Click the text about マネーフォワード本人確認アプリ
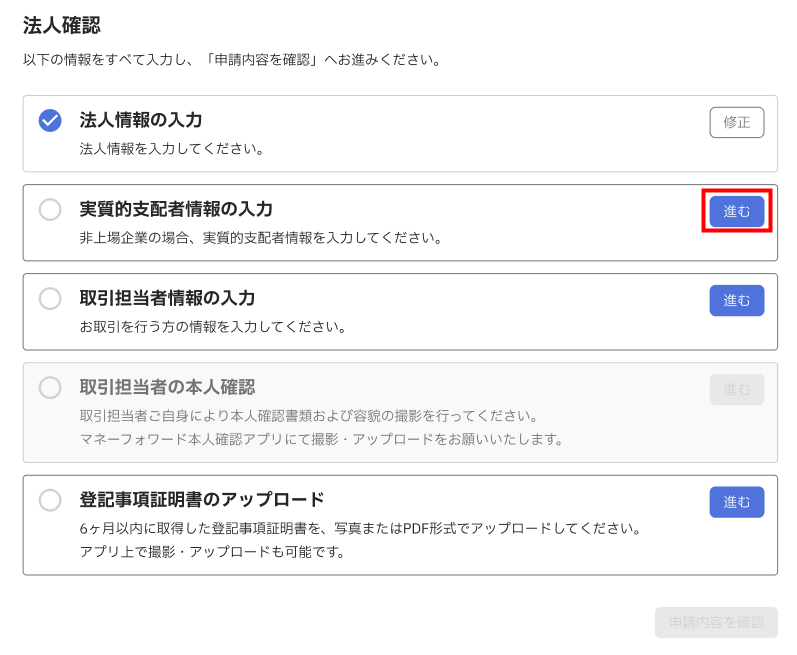 (x=322, y=439)
